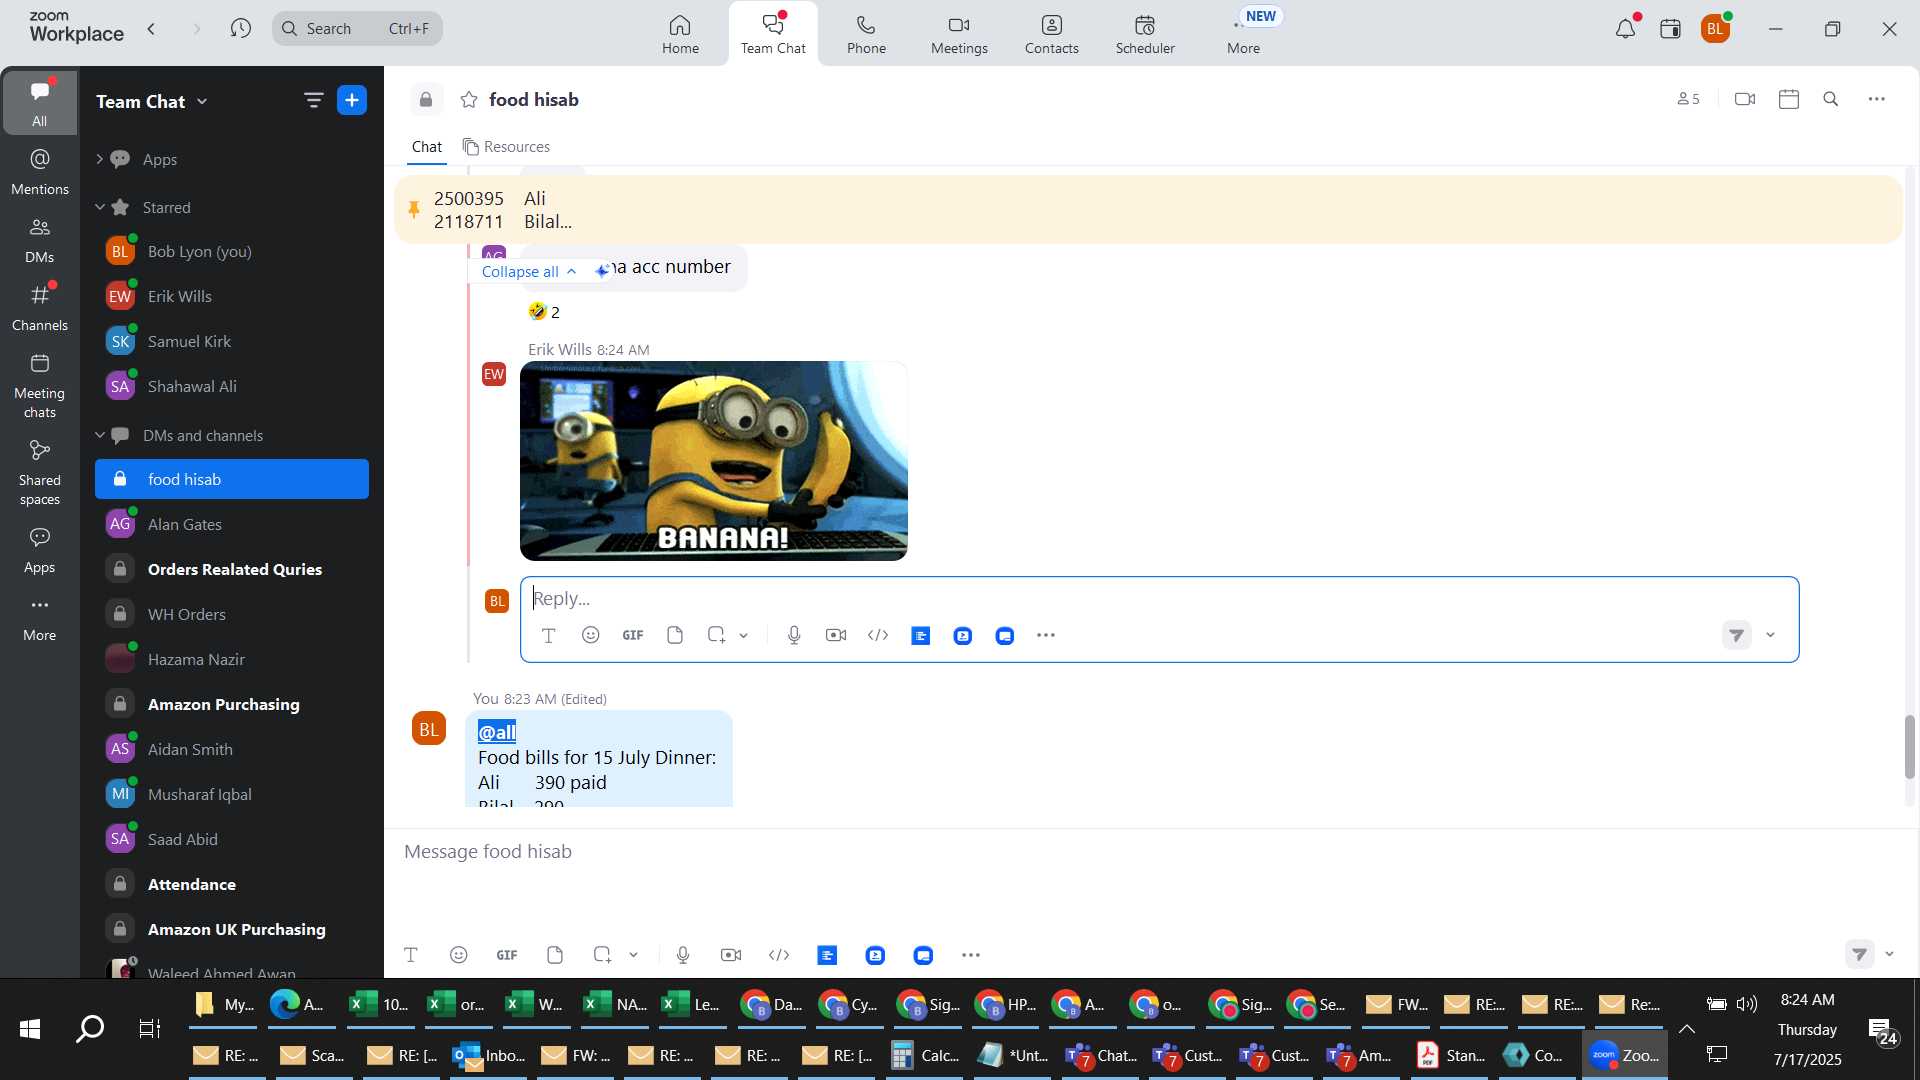Open Shared spaces in sidebar
Image resolution: width=1920 pixels, height=1080 pixels.
pos(40,473)
